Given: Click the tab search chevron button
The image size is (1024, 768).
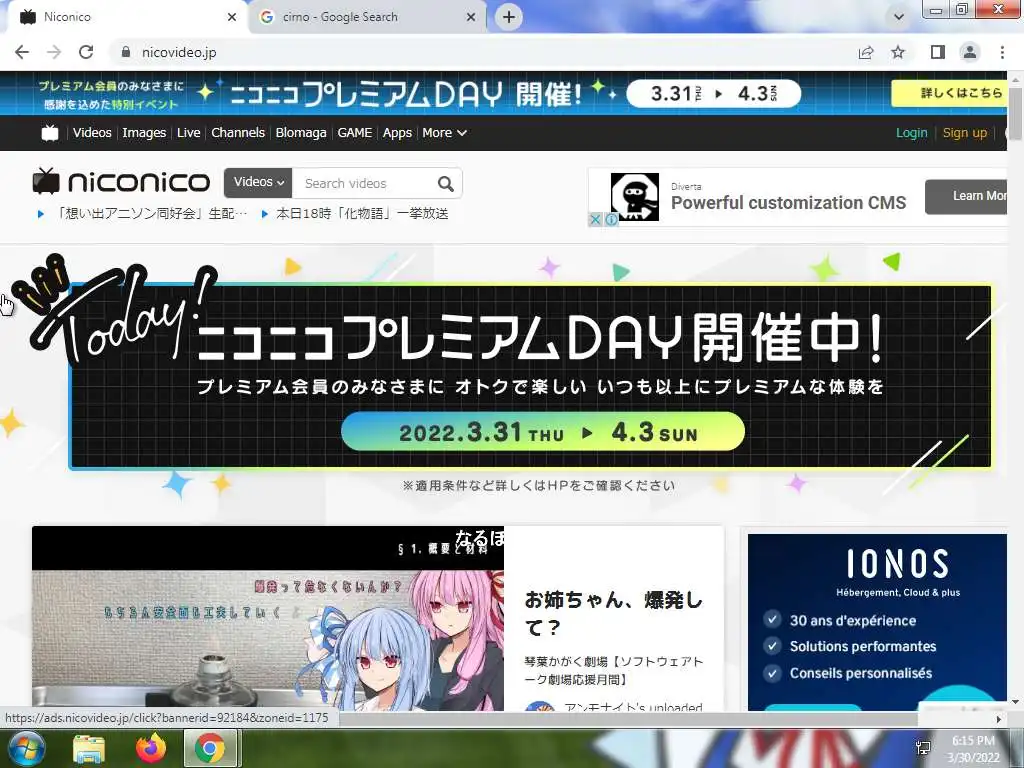Looking at the screenshot, I should (x=899, y=17).
